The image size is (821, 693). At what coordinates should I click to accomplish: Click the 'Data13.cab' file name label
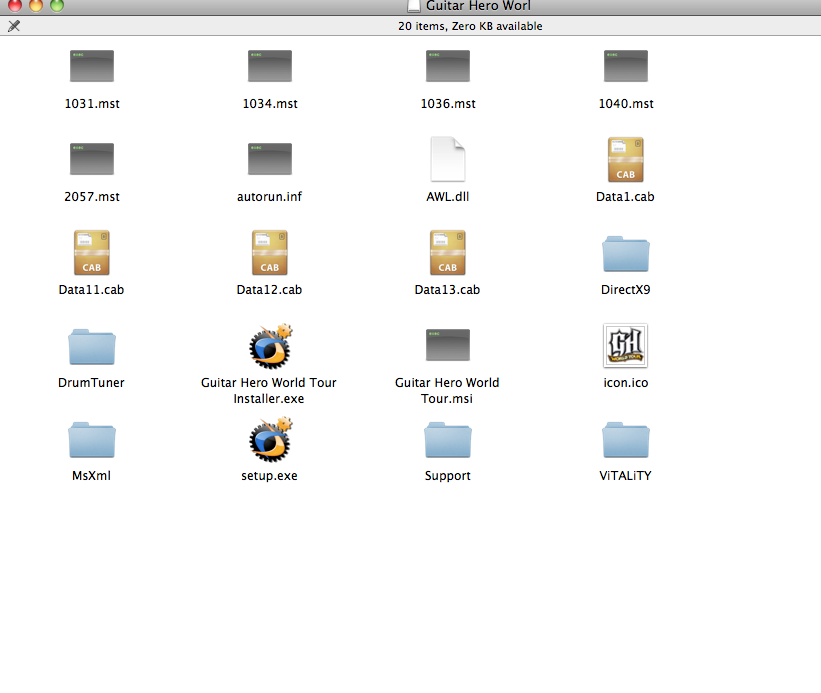(448, 290)
